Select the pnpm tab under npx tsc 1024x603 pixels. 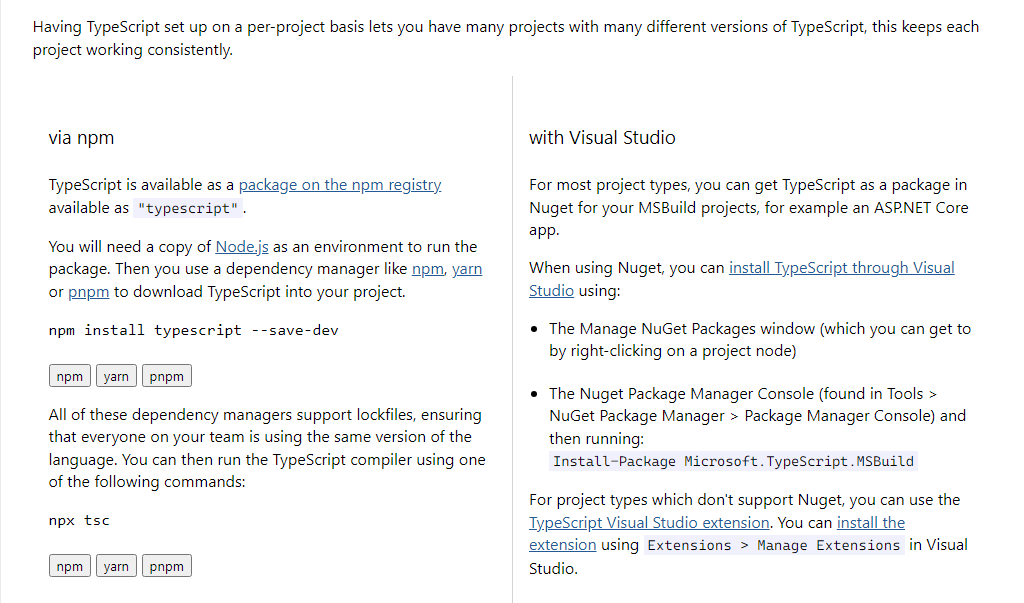pyautogui.click(x=166, y=565)
